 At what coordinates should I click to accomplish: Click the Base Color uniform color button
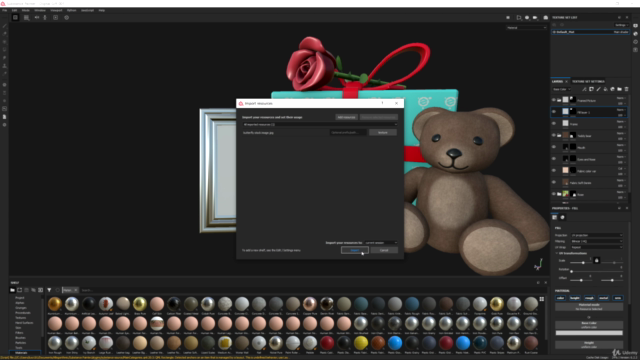pyautogui.click(x=589, y=325)
